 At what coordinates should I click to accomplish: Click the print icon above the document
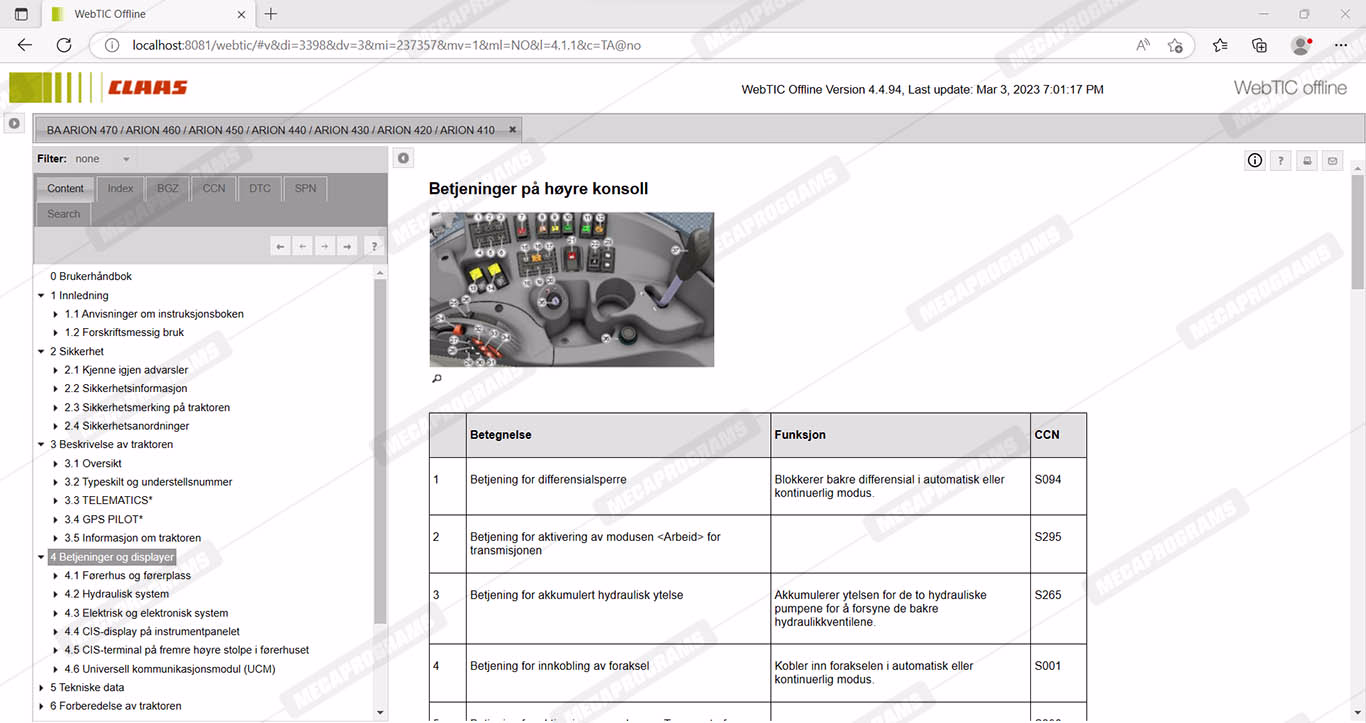pos(1307,161)
